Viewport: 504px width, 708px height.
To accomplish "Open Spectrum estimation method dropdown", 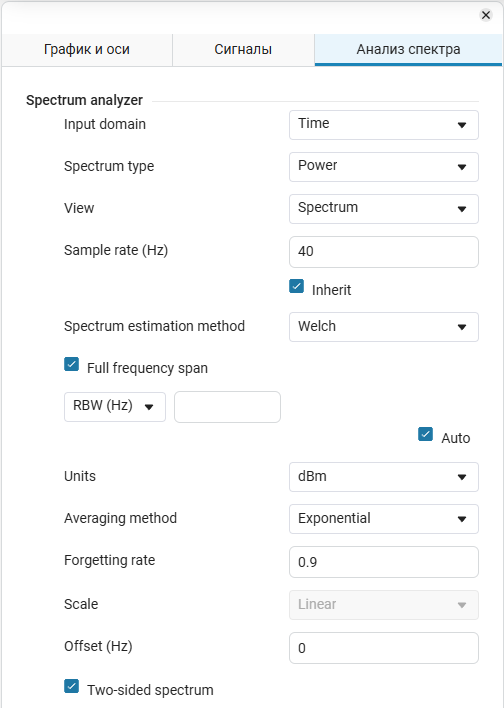I will [x=383, y=326].
